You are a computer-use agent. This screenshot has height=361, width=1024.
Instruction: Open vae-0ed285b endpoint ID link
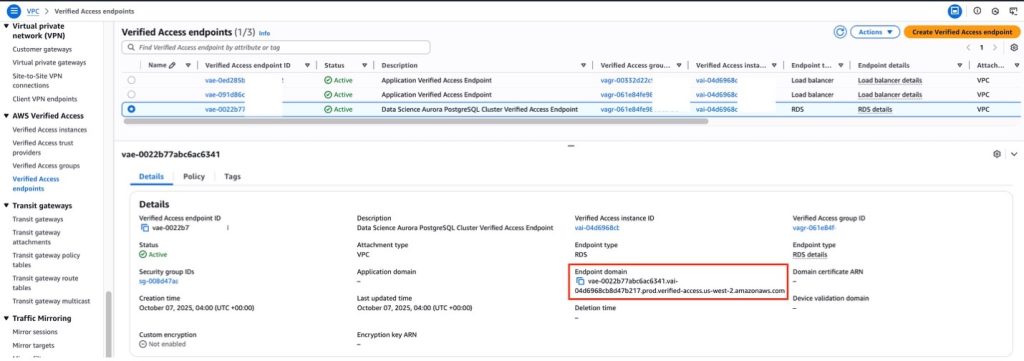(225, 80)
